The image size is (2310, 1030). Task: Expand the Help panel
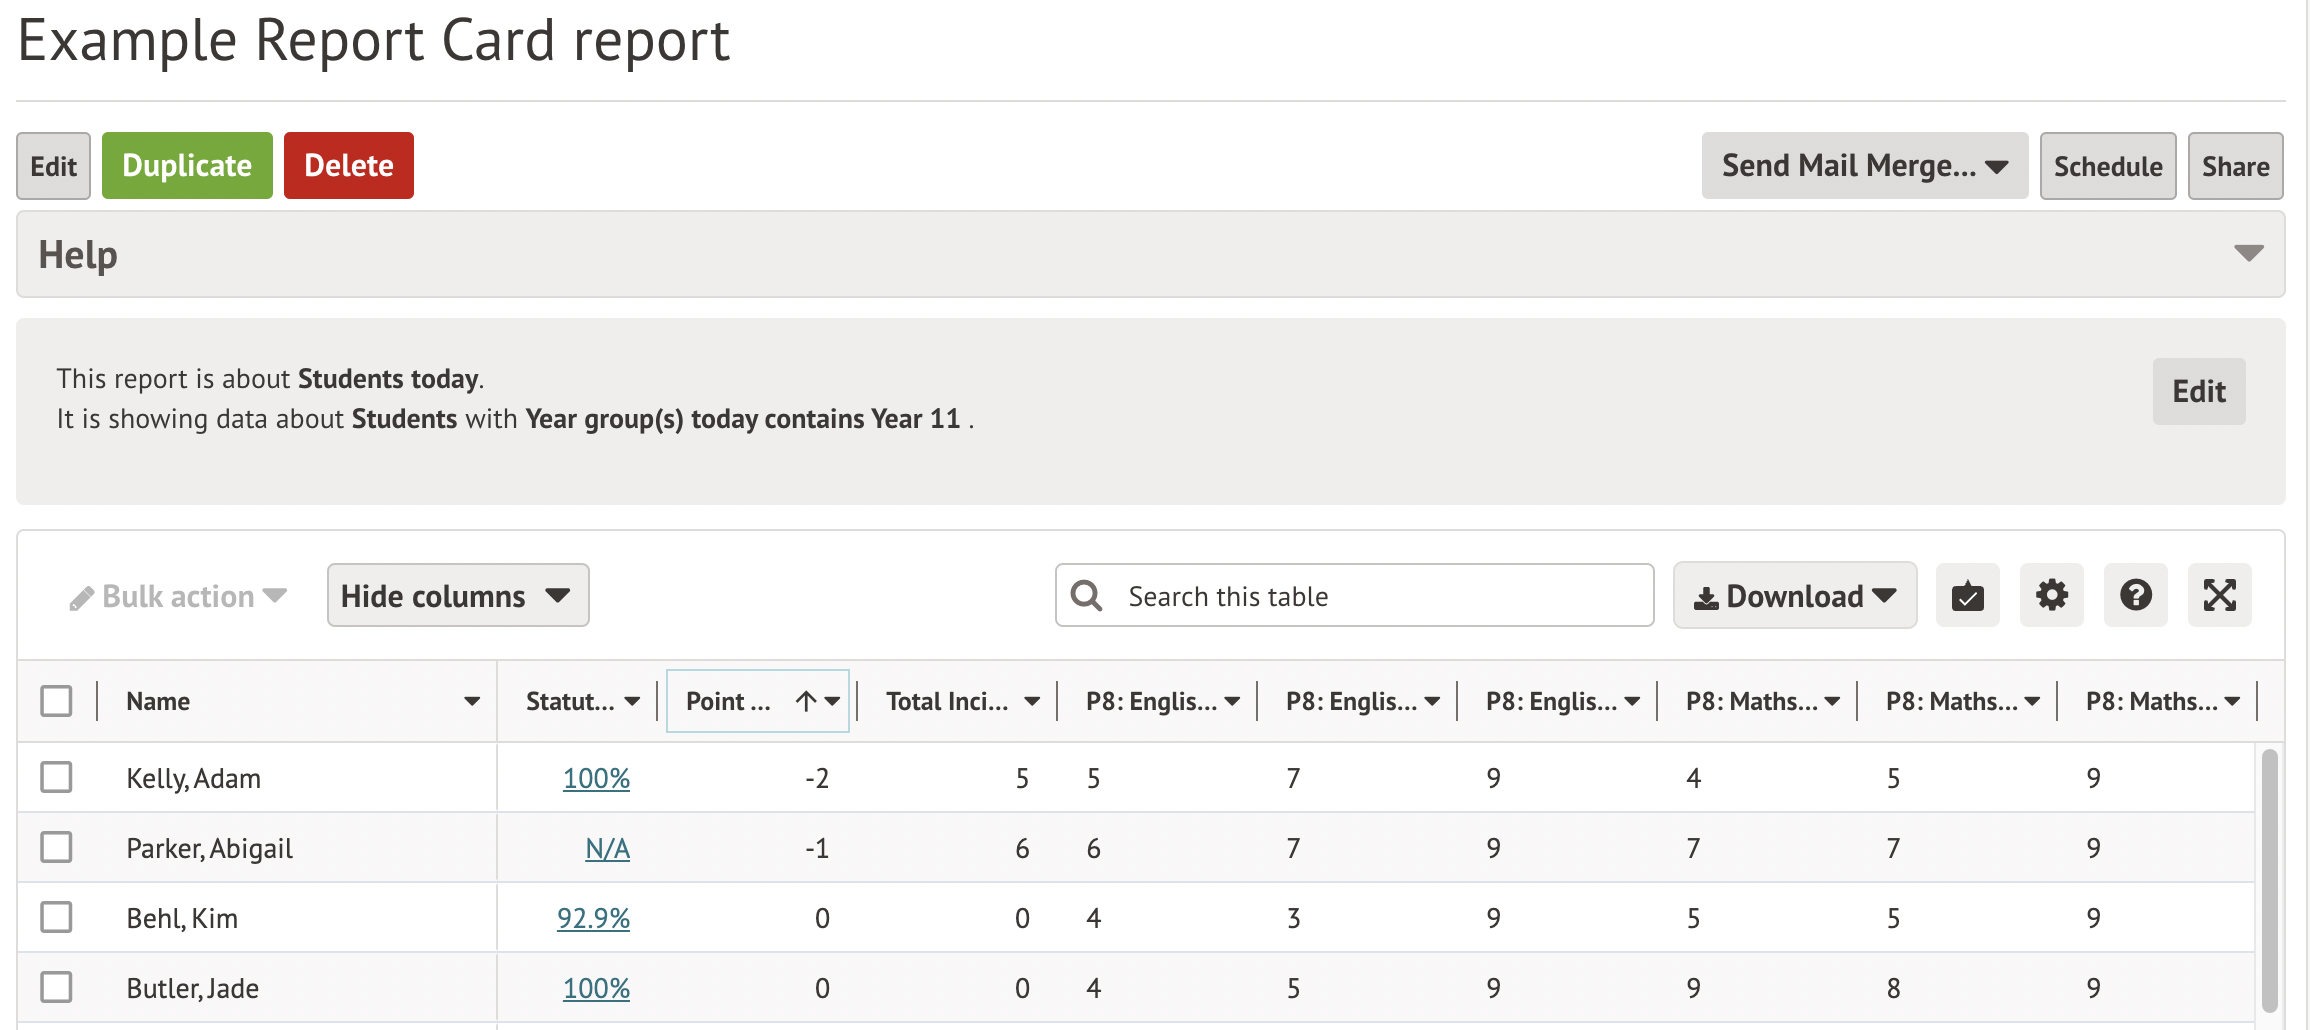pyautogui.click(x=2248, y=254)
